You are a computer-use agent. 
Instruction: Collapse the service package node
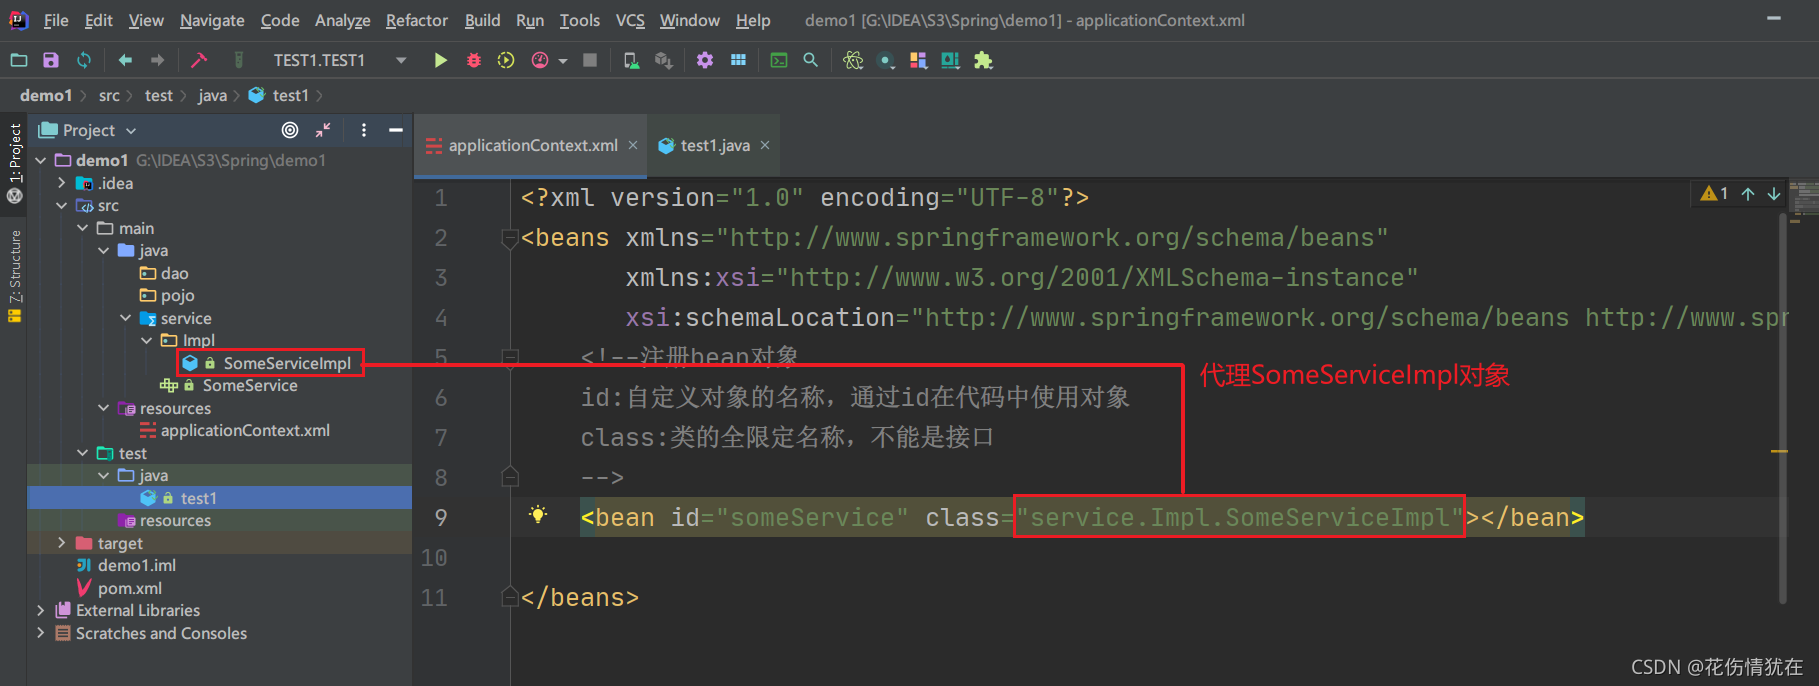(x=126, y=318)
